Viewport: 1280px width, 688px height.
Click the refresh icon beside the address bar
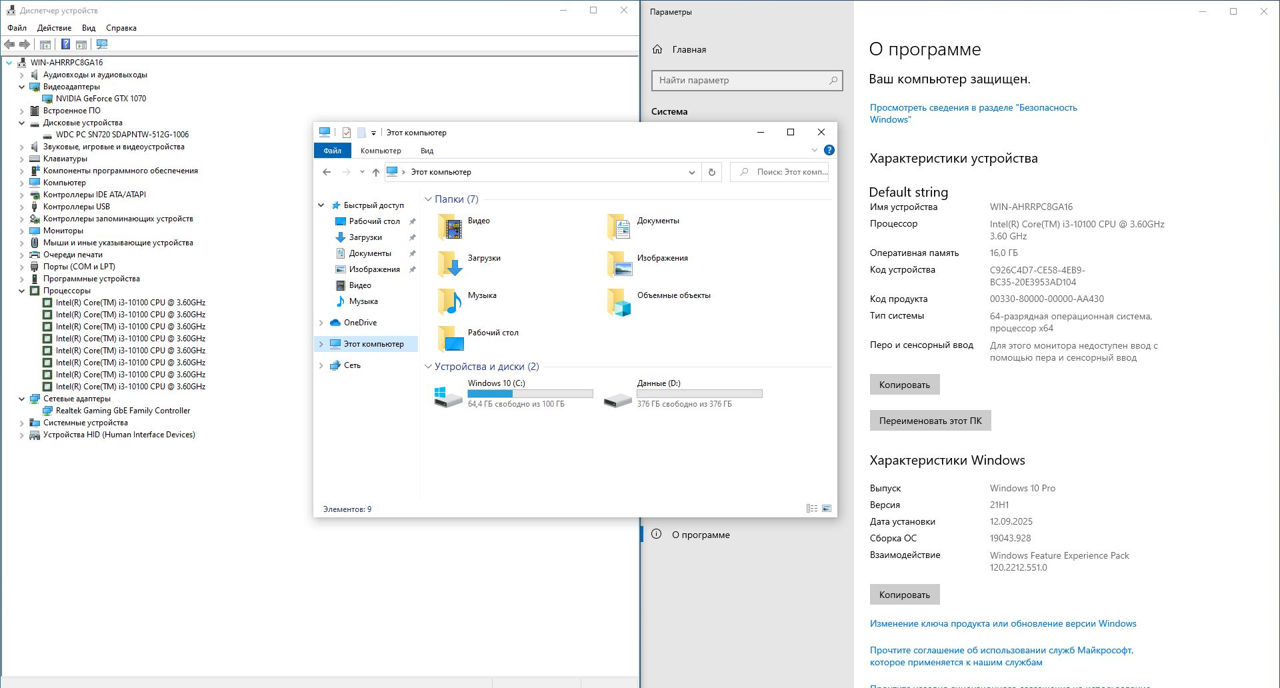tap(712, 172)
